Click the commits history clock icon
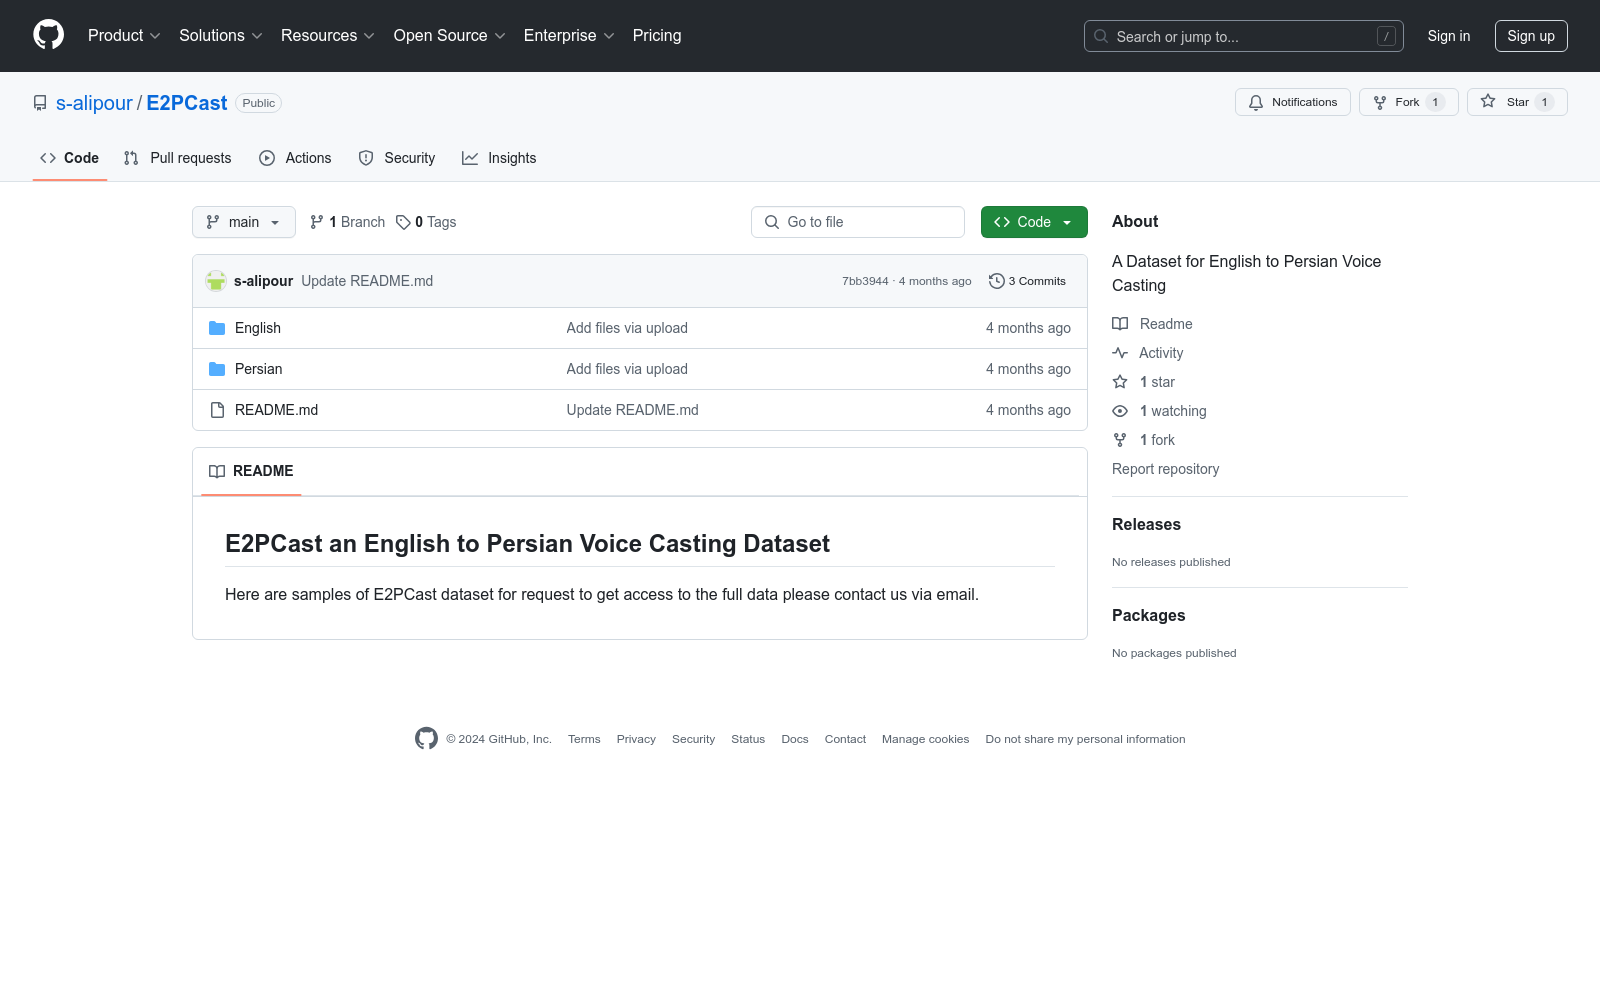 point(996,281)
